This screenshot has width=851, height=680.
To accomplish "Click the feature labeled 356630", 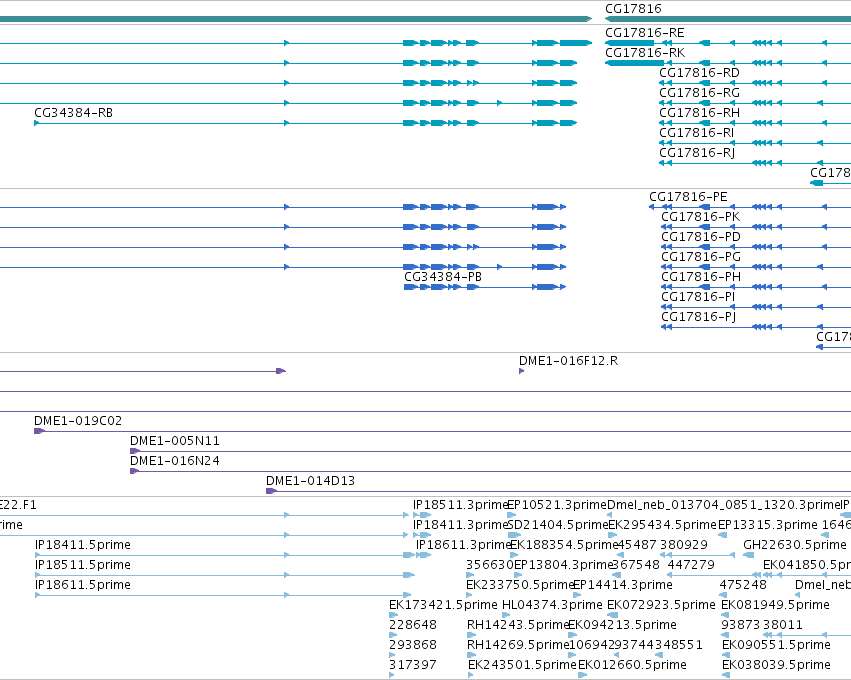I will tap(490, 565).
